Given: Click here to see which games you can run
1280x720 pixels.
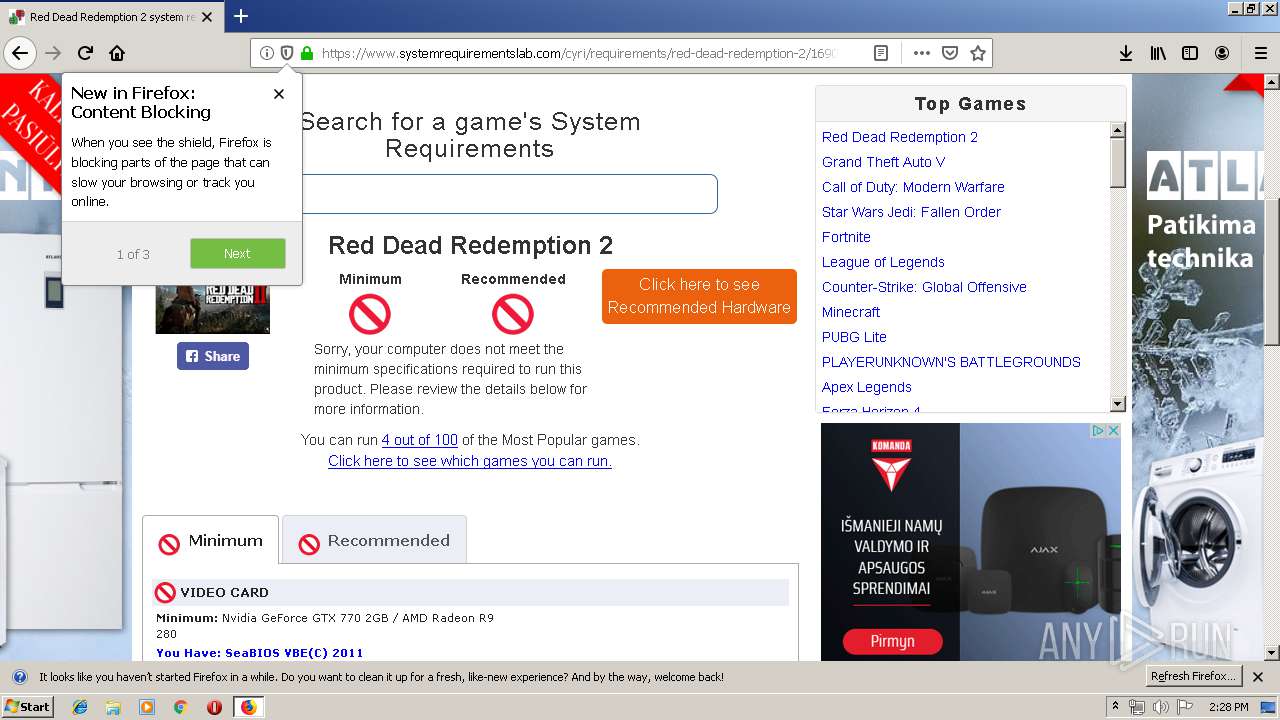Looking at the screenshot, I should (470, 461).
